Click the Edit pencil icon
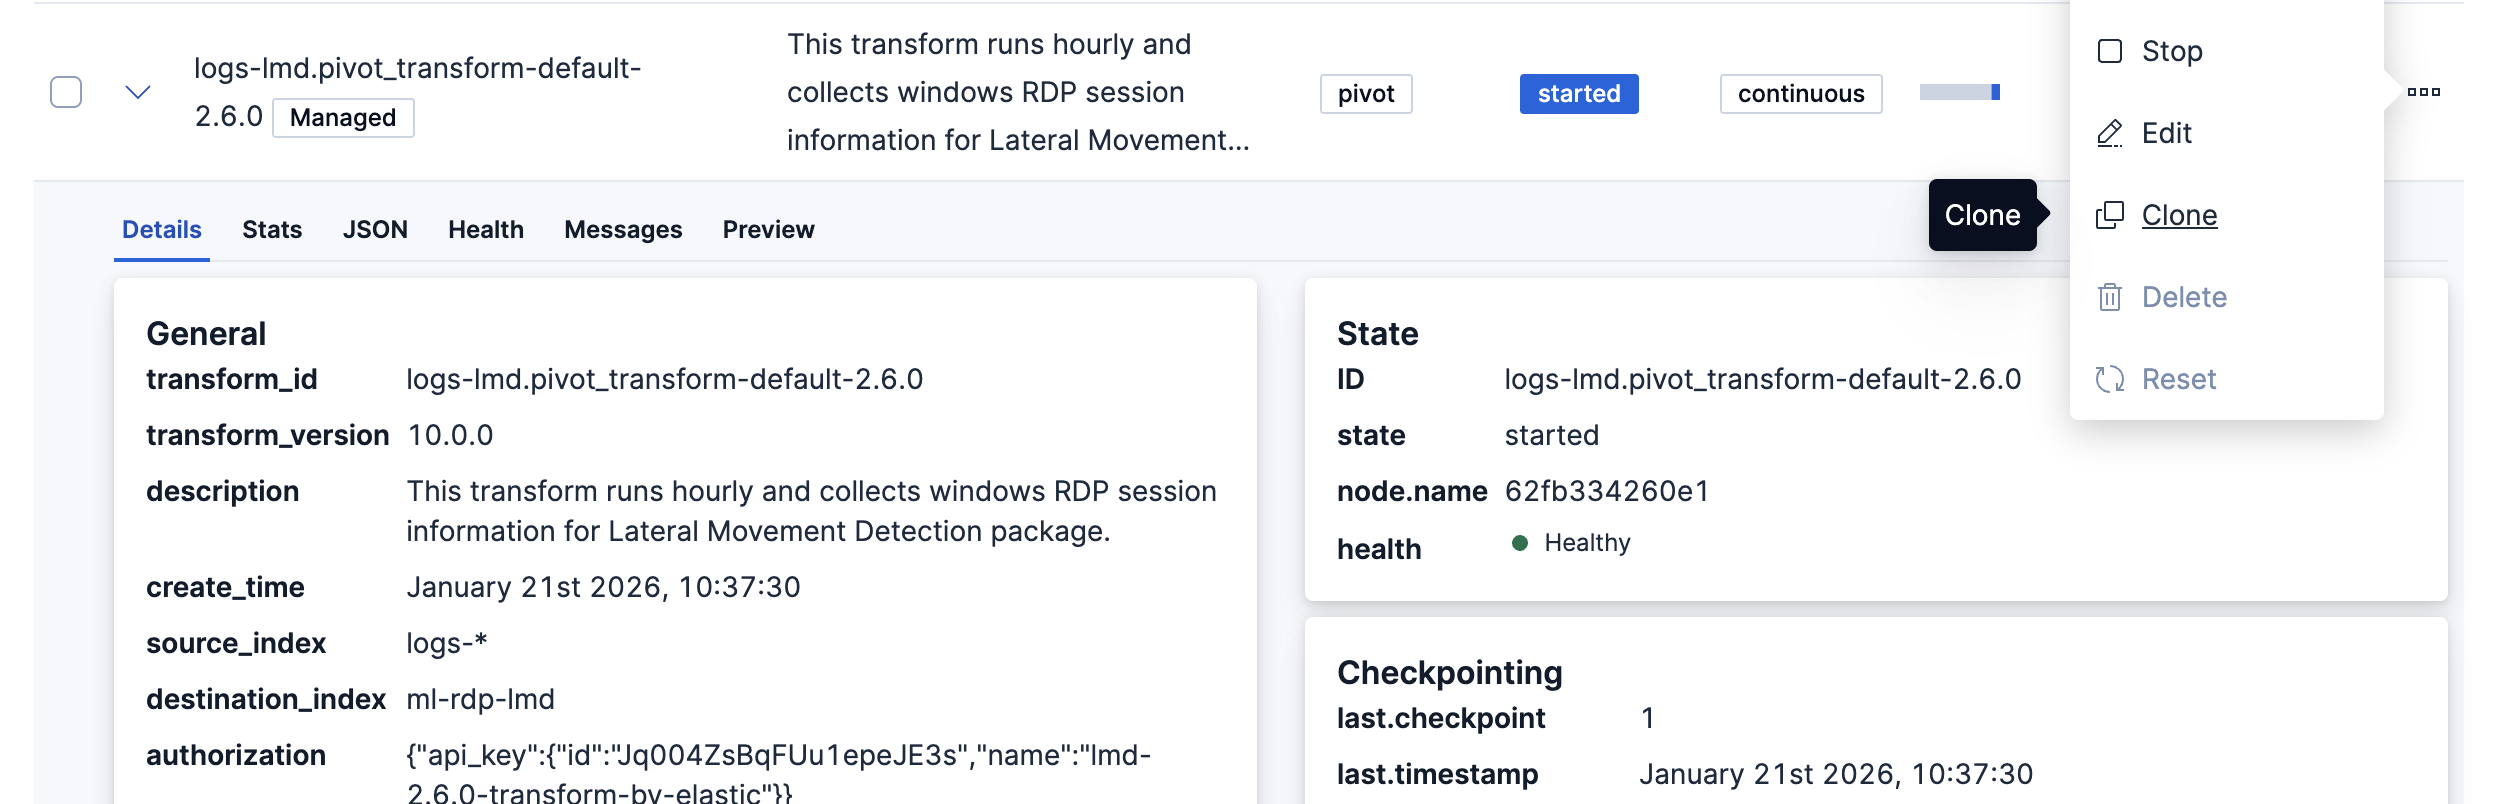The height and width of the screenshot is (804, 2510). point(2109,133)
